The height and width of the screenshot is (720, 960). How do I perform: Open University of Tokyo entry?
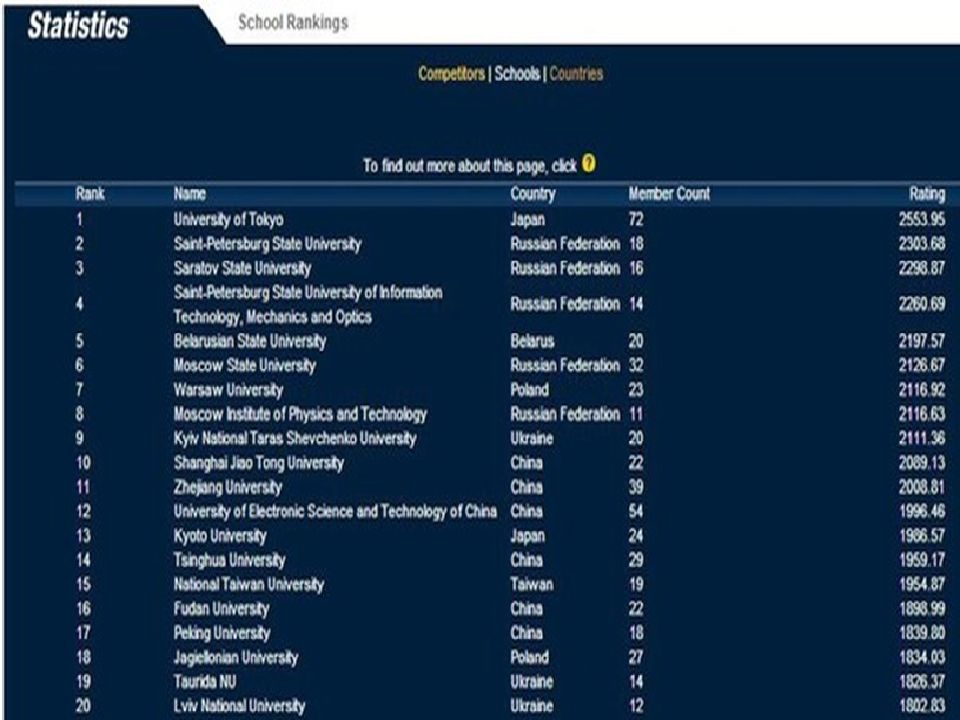point(228,219)
